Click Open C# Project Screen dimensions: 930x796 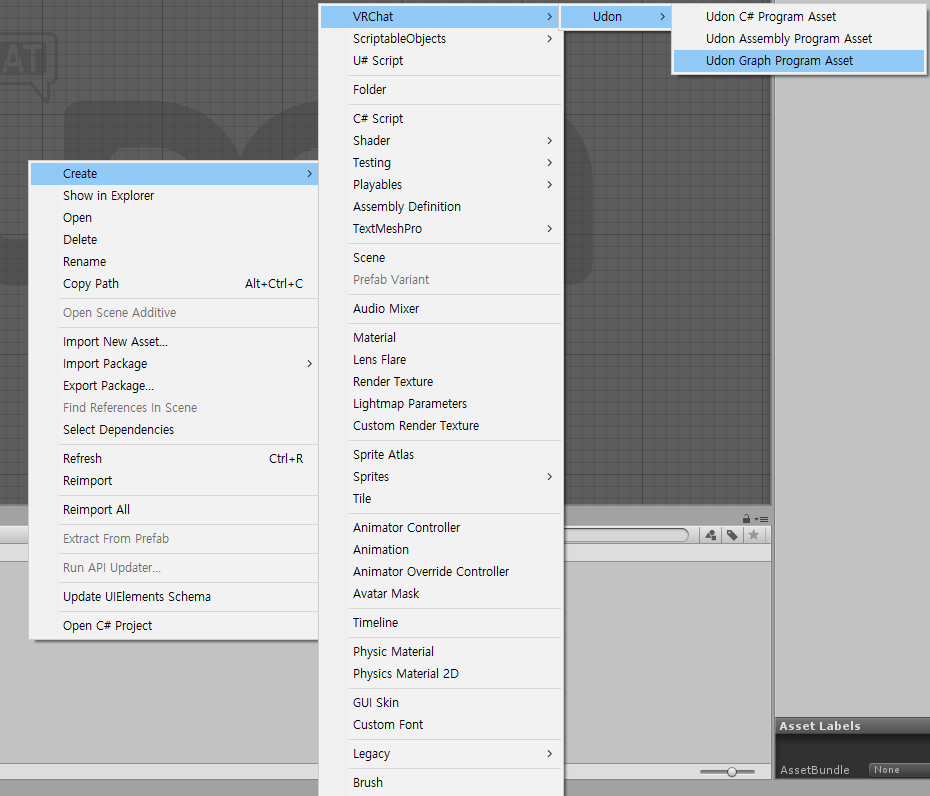tap(174, 625)
